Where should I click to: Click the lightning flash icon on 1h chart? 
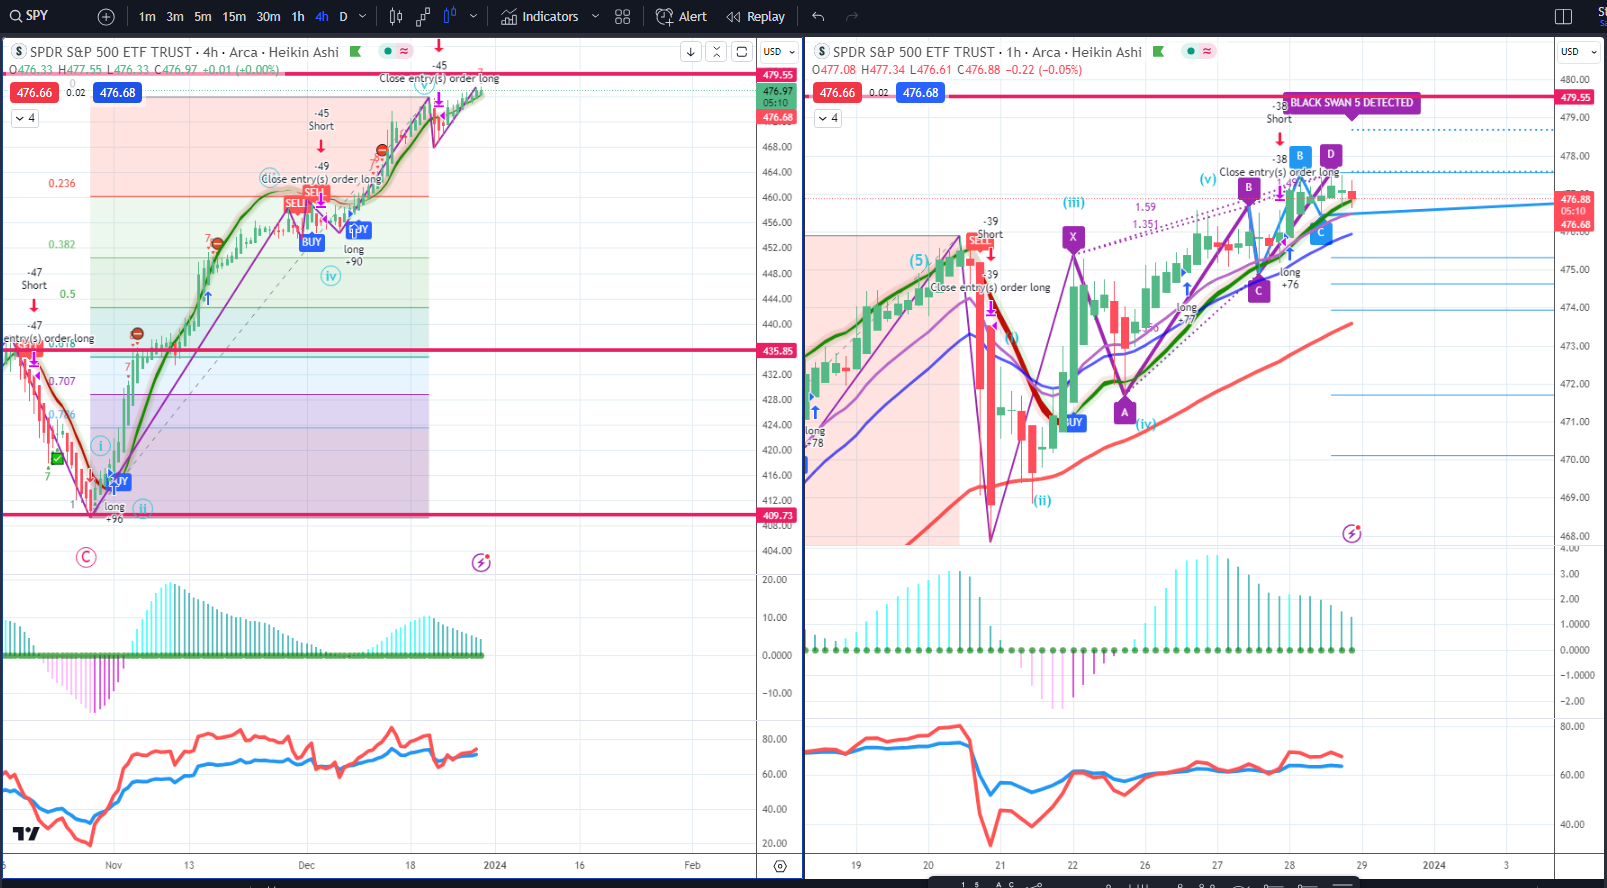coord(1352,534)
